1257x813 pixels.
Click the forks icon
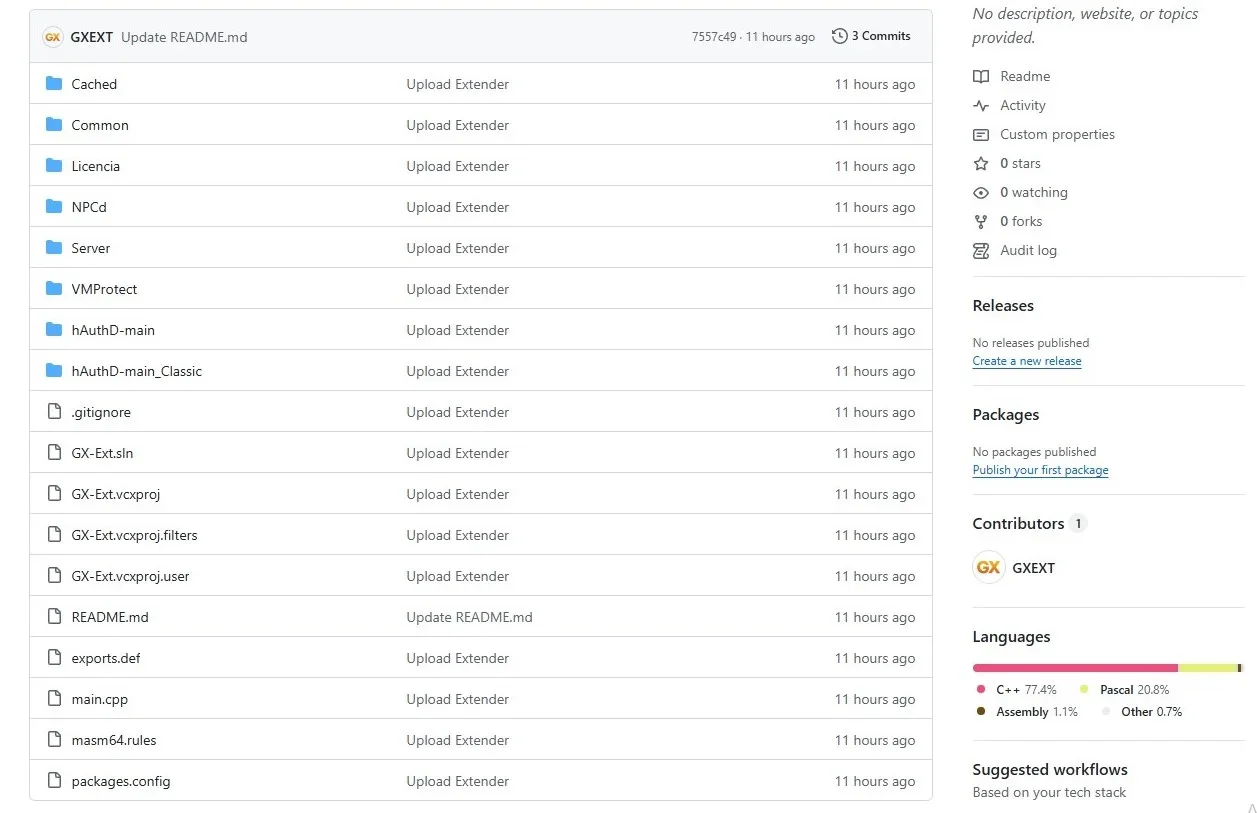(x=981, y=221)
